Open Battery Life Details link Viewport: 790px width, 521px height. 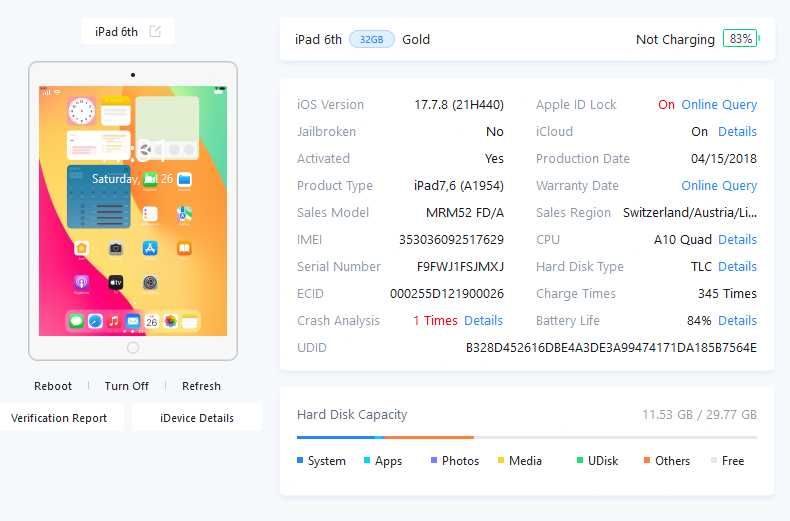(x=738, y=320)
